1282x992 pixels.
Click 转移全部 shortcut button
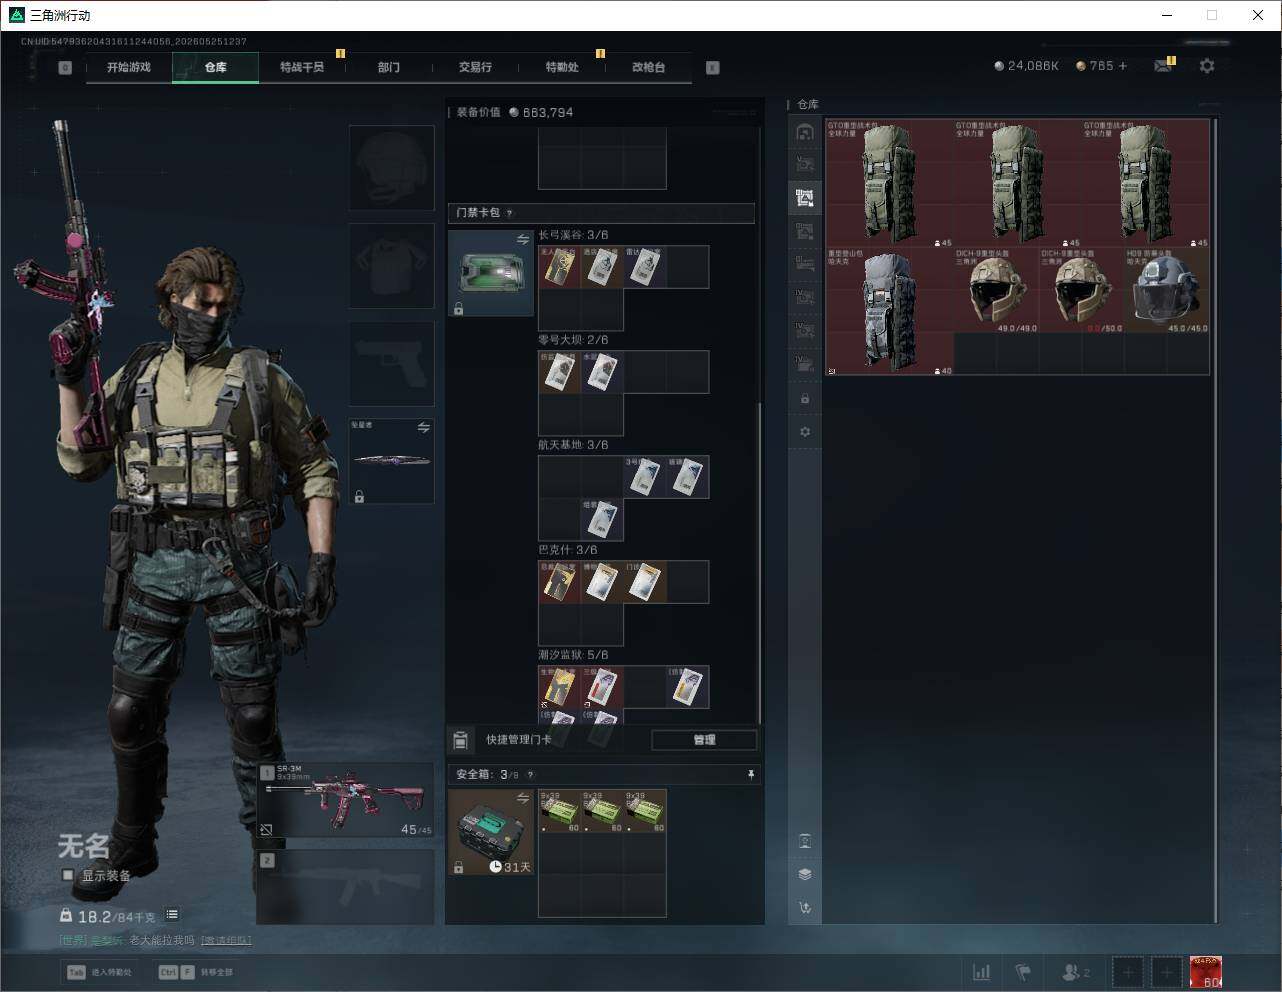(196, 972)
